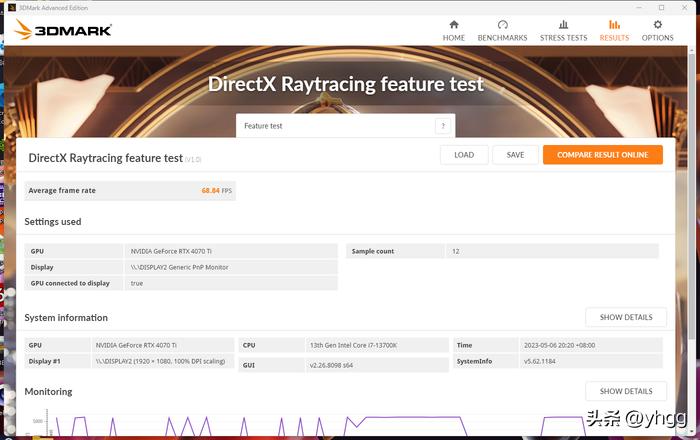The image size is (700, 440).
Task: Click the Feature test label box
Action: [335, 126]
